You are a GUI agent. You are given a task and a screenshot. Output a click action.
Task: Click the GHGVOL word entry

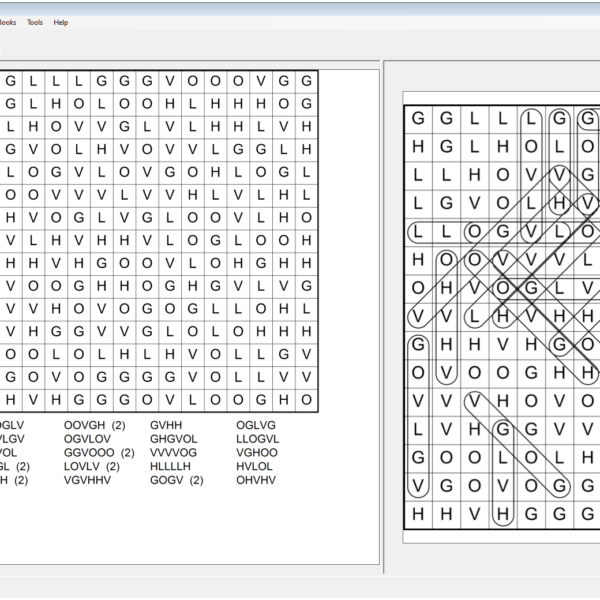tap(173, 439)
